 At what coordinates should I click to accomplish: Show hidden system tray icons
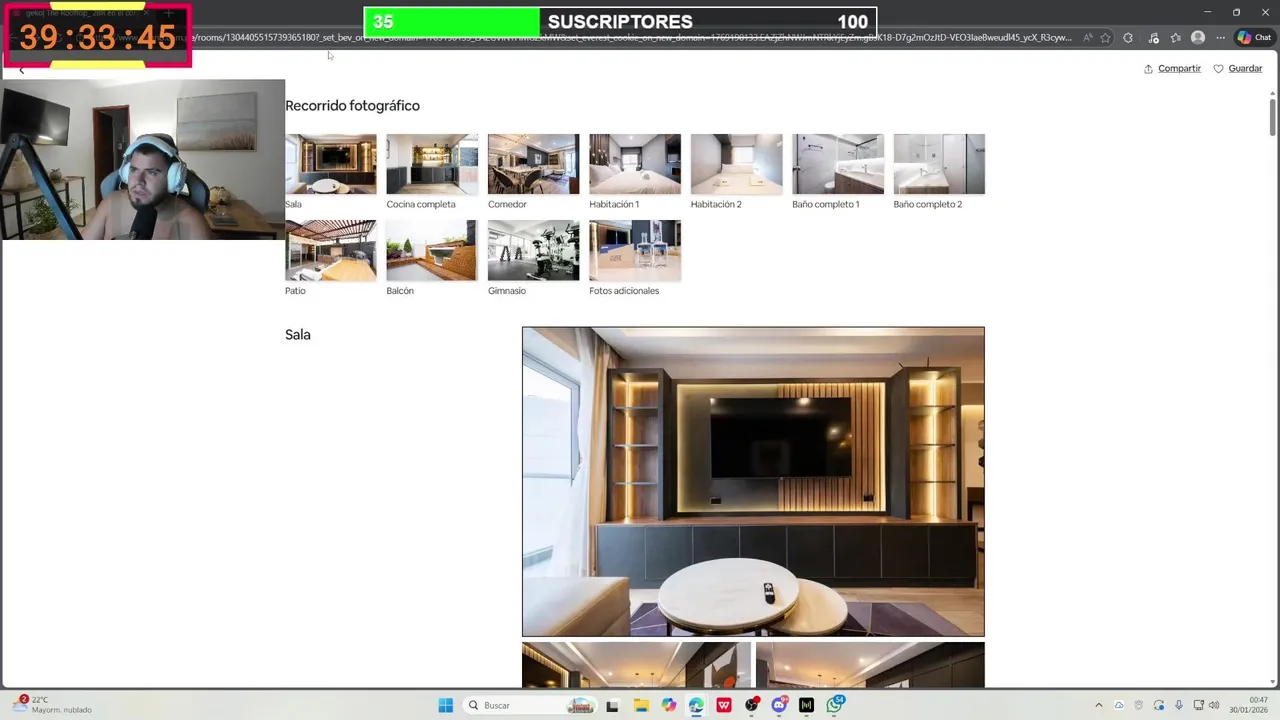coord(1098,705)
